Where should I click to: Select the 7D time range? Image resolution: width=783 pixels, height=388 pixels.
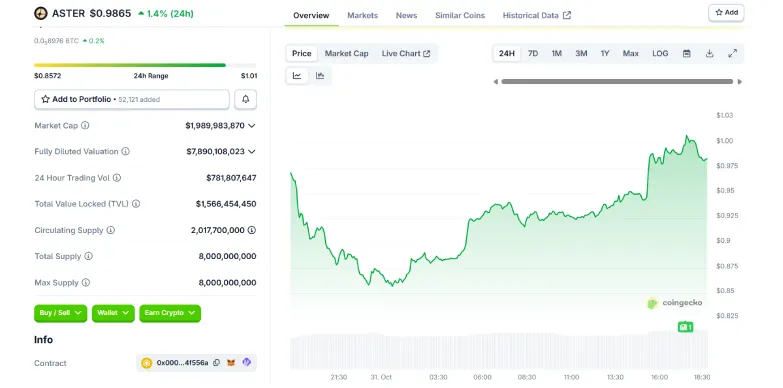[533, 53]
